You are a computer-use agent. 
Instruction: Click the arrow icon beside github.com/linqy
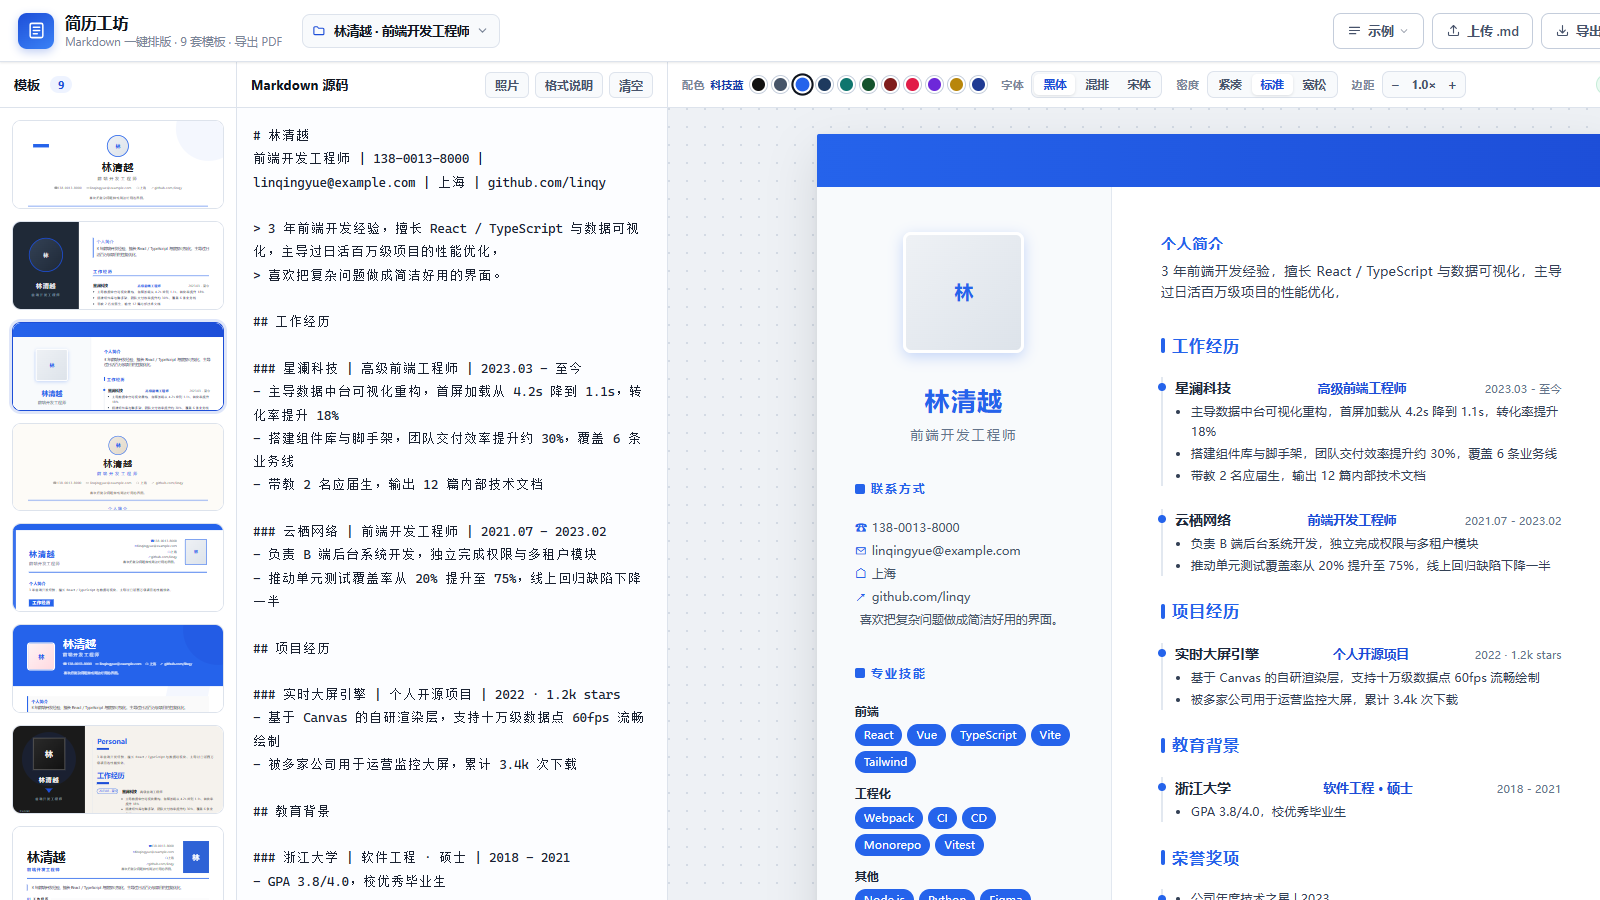point(860,597)
